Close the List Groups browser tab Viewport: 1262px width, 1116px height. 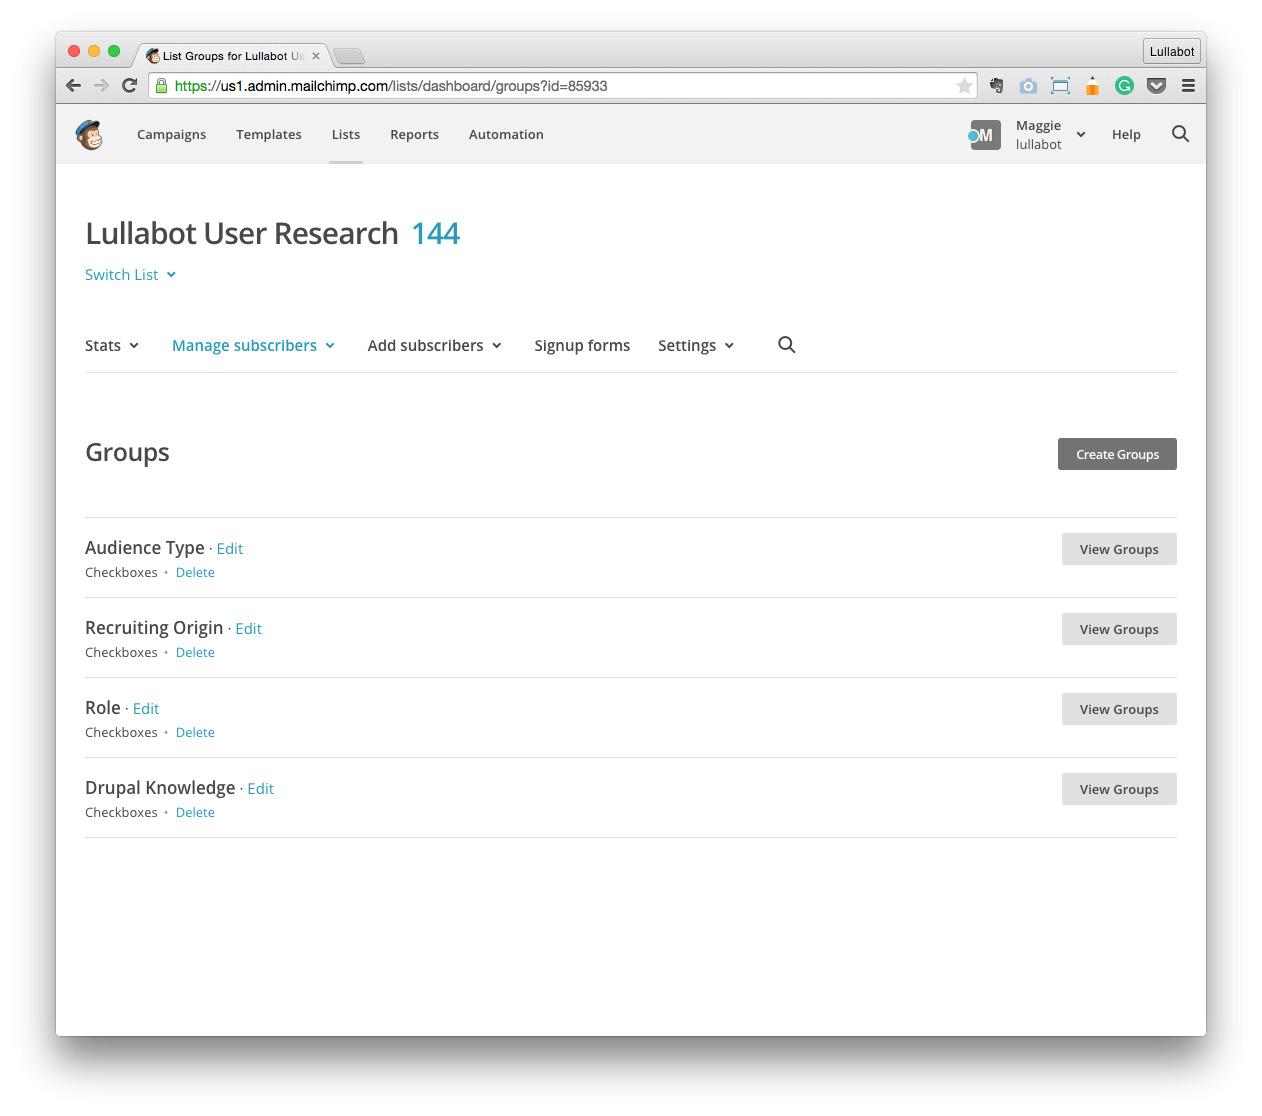pos(316,56)
